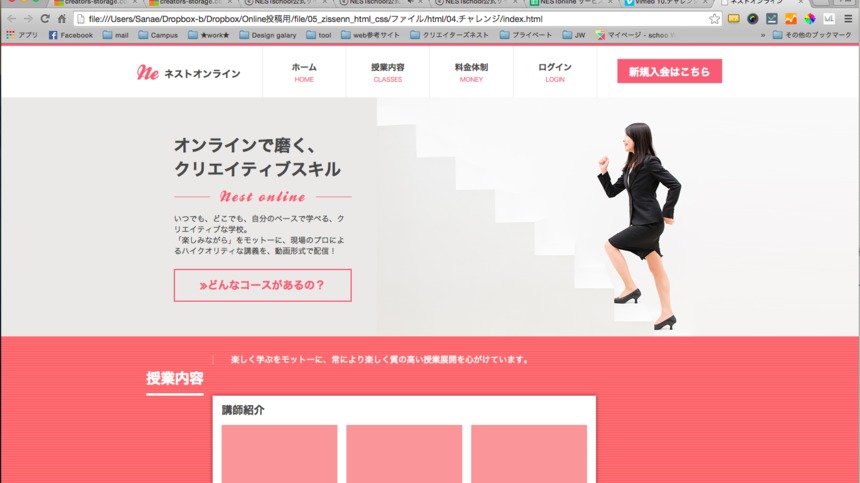Expand the ★work★ bookmark folder
This screenshot has height=483, width=860.
pos(208,35)
